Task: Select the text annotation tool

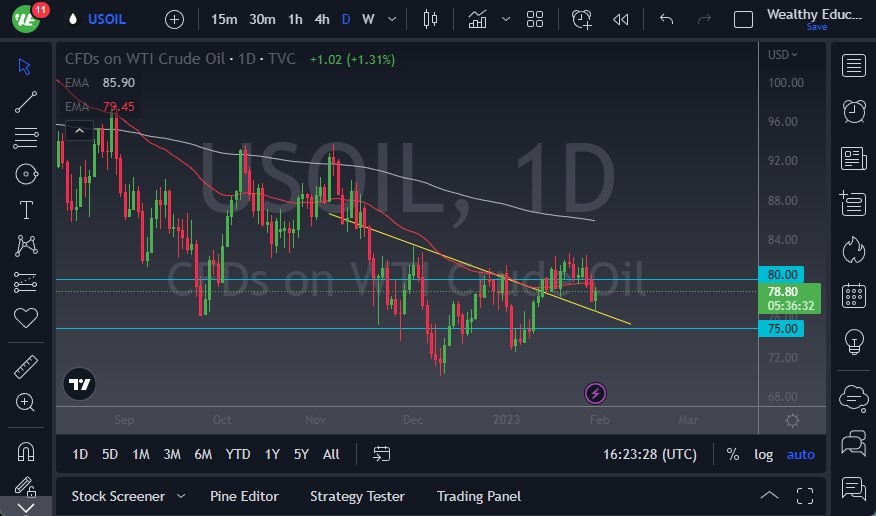Action: (x=26, y=209)
